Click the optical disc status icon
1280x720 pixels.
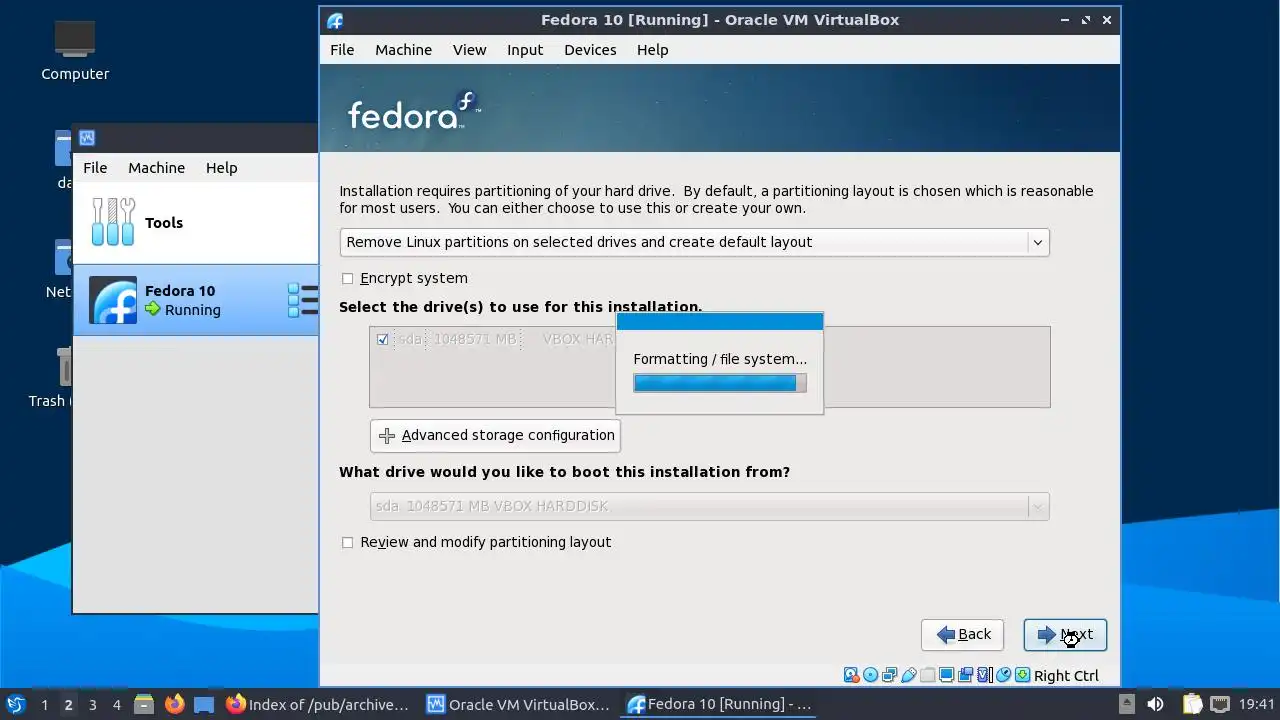click(x=870, y=675)
